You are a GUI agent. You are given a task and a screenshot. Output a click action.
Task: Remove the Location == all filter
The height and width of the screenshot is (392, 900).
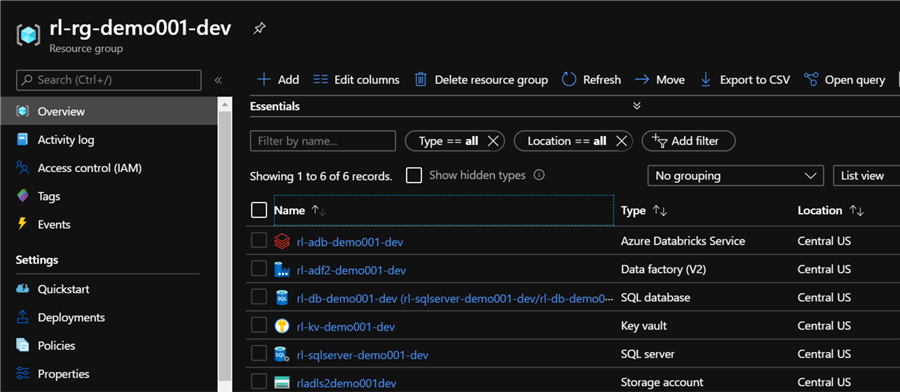(x=621, y=141)
